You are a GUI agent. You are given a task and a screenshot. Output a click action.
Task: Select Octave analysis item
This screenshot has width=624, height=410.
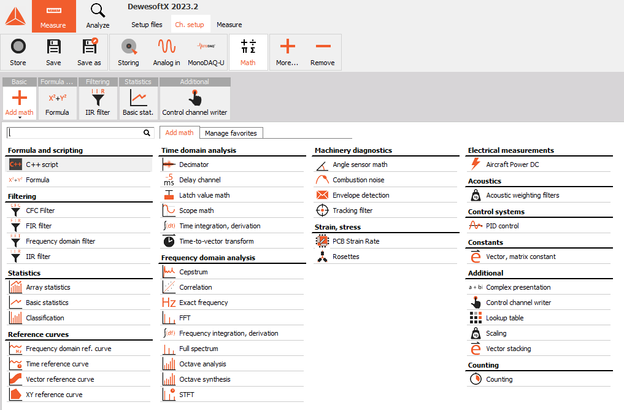coord(232,364)
